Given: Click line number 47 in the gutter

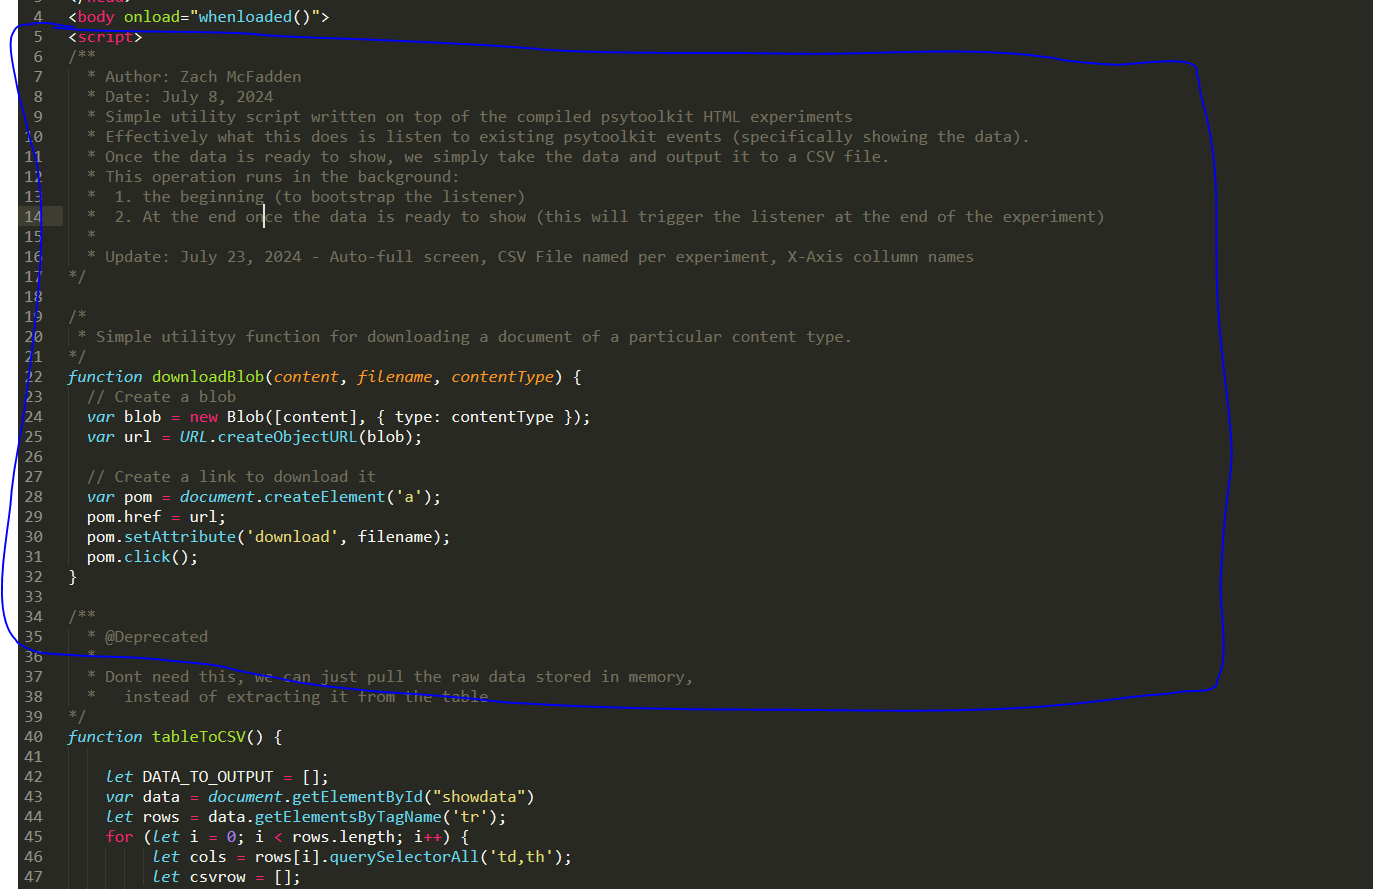Looking at the screenshot, I should coord(33,877).
